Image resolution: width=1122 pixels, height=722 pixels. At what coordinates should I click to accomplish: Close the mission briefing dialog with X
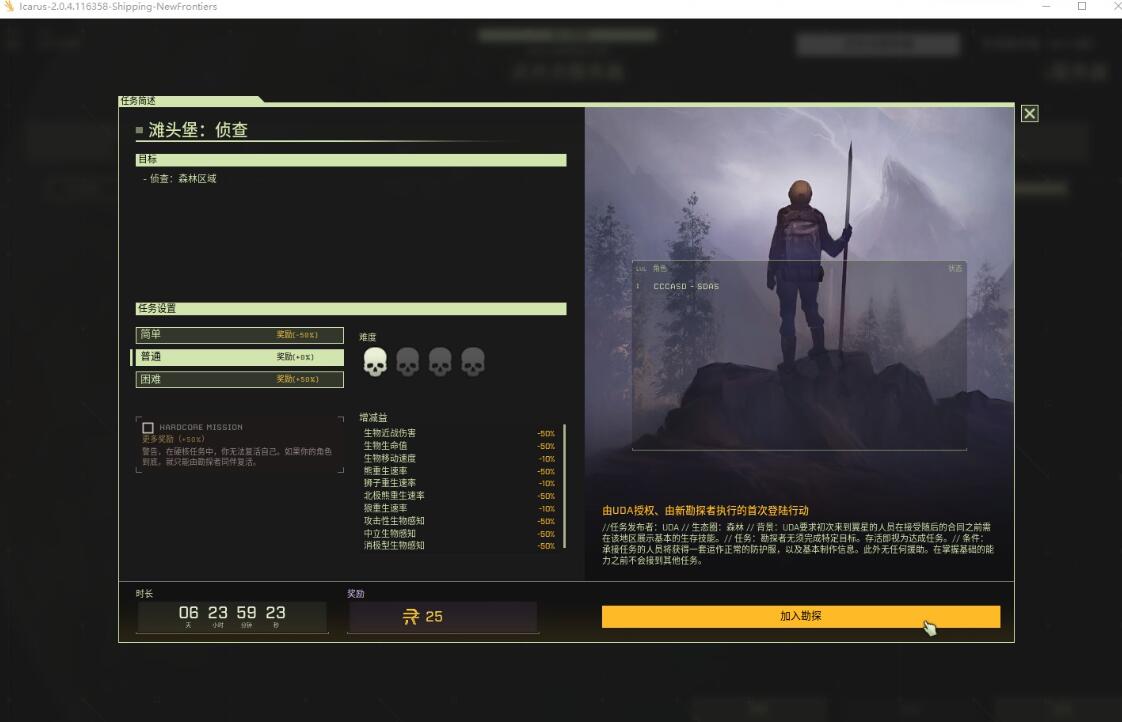tap(1029, 114)
